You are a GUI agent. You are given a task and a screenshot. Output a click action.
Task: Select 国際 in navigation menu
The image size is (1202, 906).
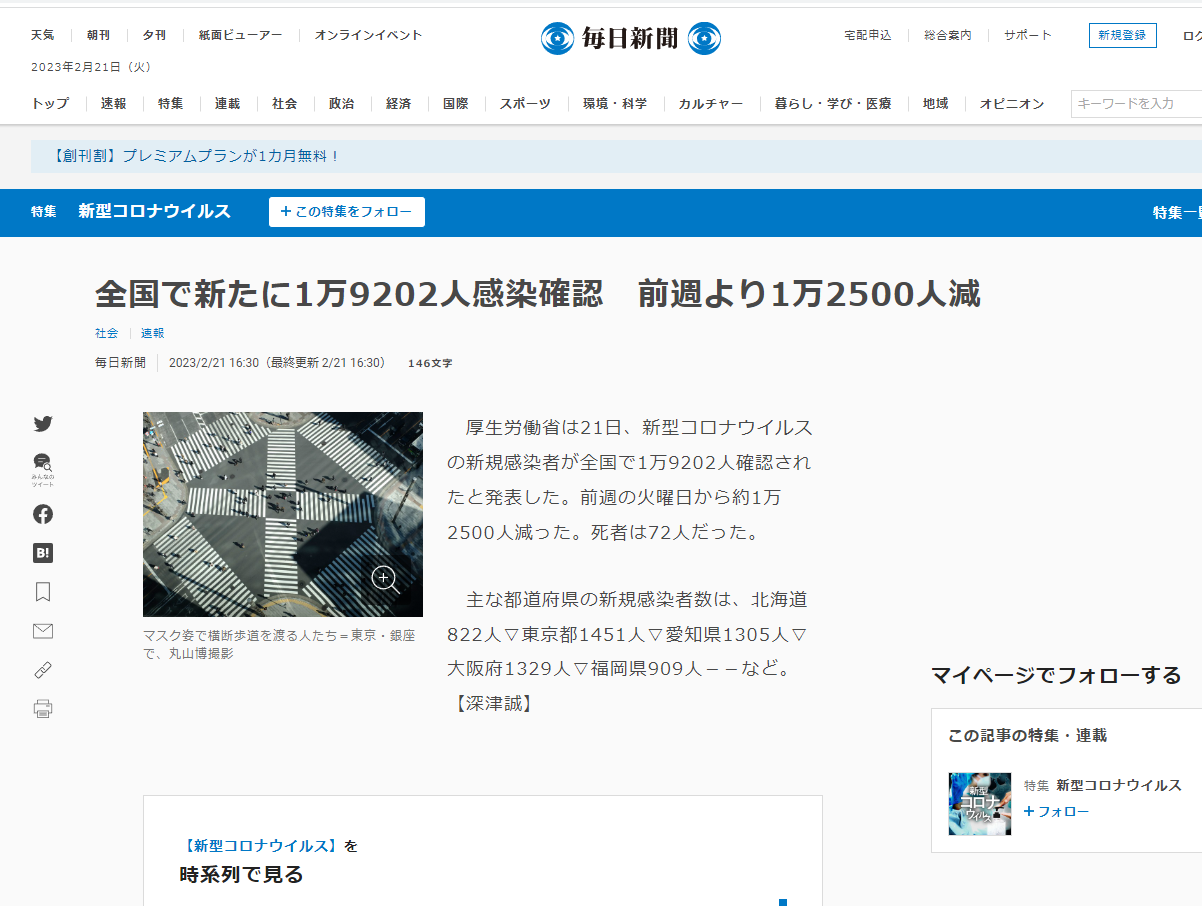455,103
